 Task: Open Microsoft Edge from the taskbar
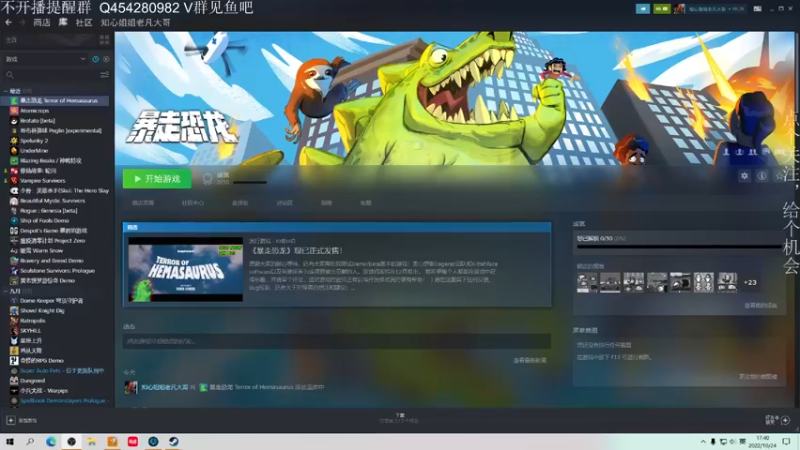pos(51,441)
